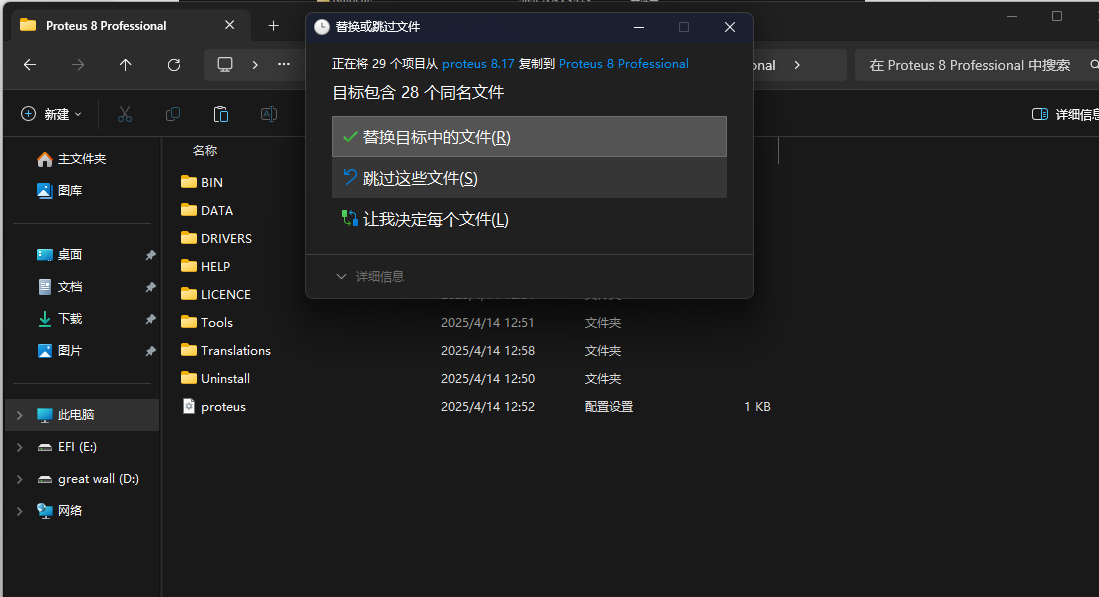Go forward in File Explorer
Image resolution: width=1099 pixels, height=597 pixels.
[78, 64]
